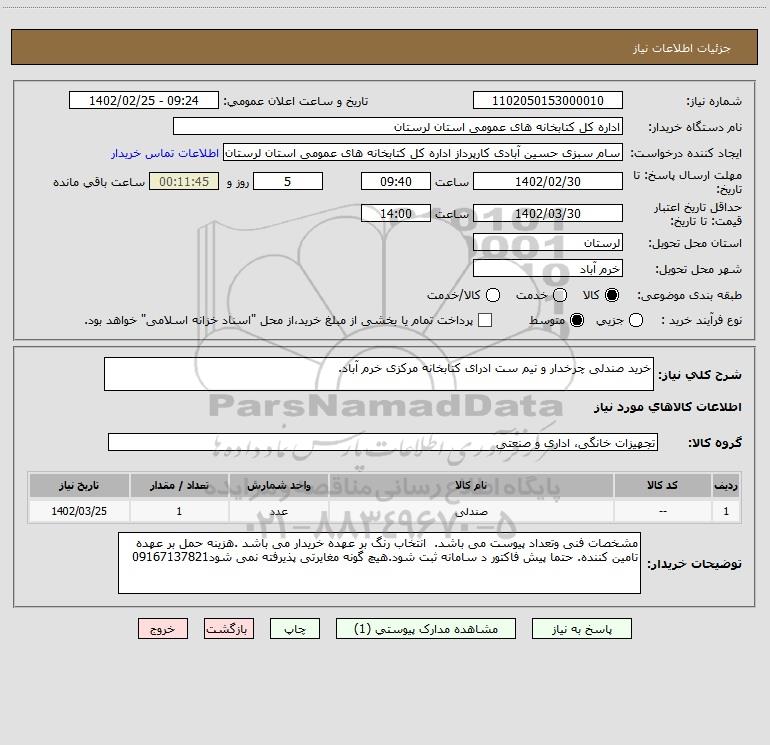Select the خدمت radio button
The image size is (770, 745).
(x=560, y=295)
